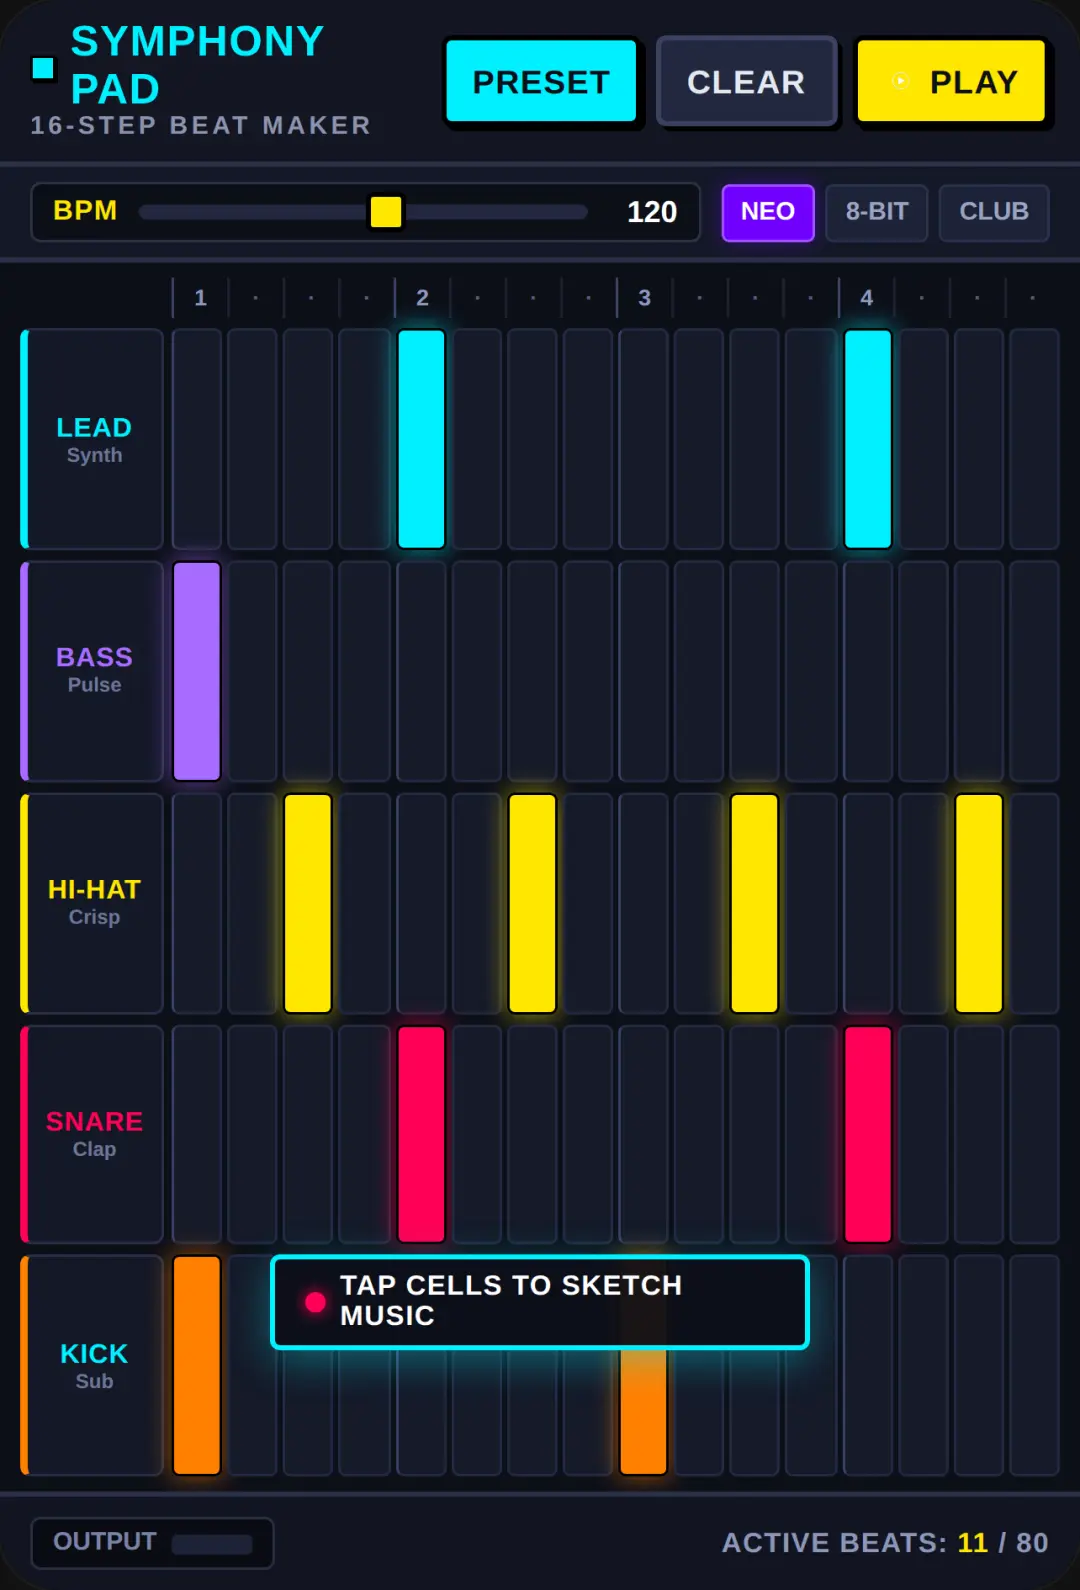Switch to the 8-BIT sound kit

pos(877,212)
